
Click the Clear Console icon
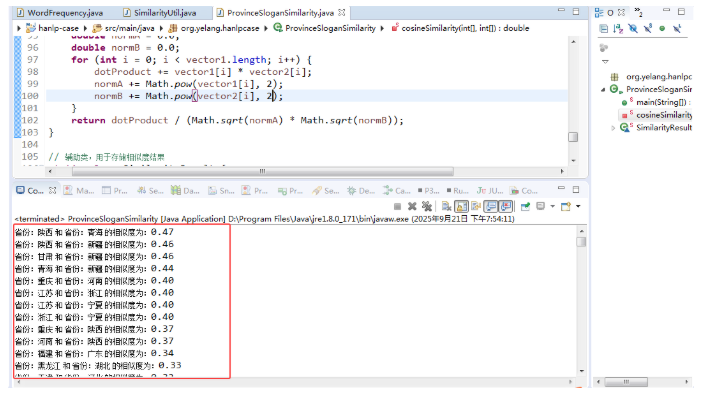click(x=446, y=207)
